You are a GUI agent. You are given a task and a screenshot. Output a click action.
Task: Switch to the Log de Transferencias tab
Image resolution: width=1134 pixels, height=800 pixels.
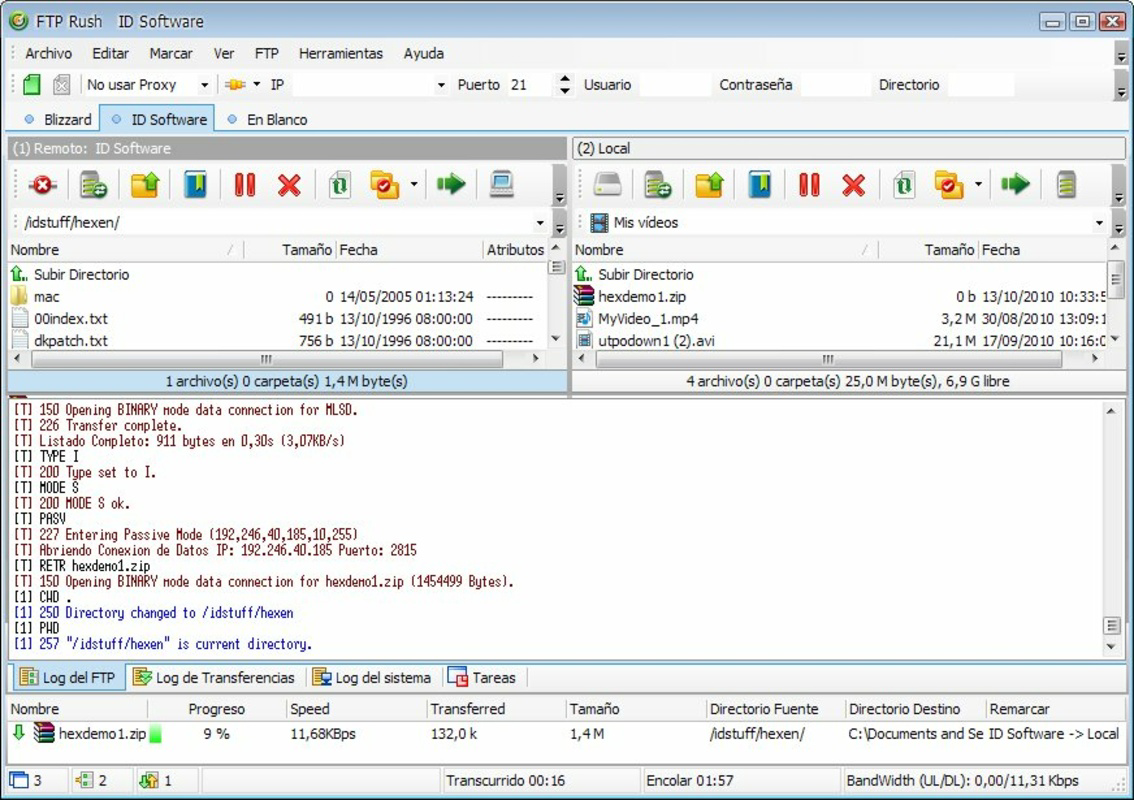tap(213, 677)
